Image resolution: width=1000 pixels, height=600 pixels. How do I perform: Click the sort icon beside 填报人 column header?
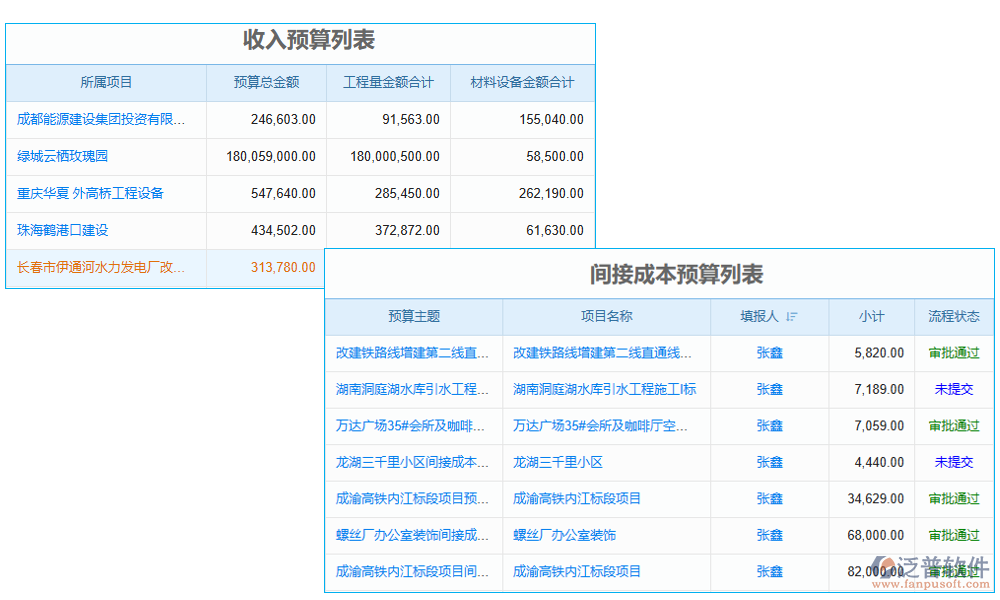[x=790, y=316]
